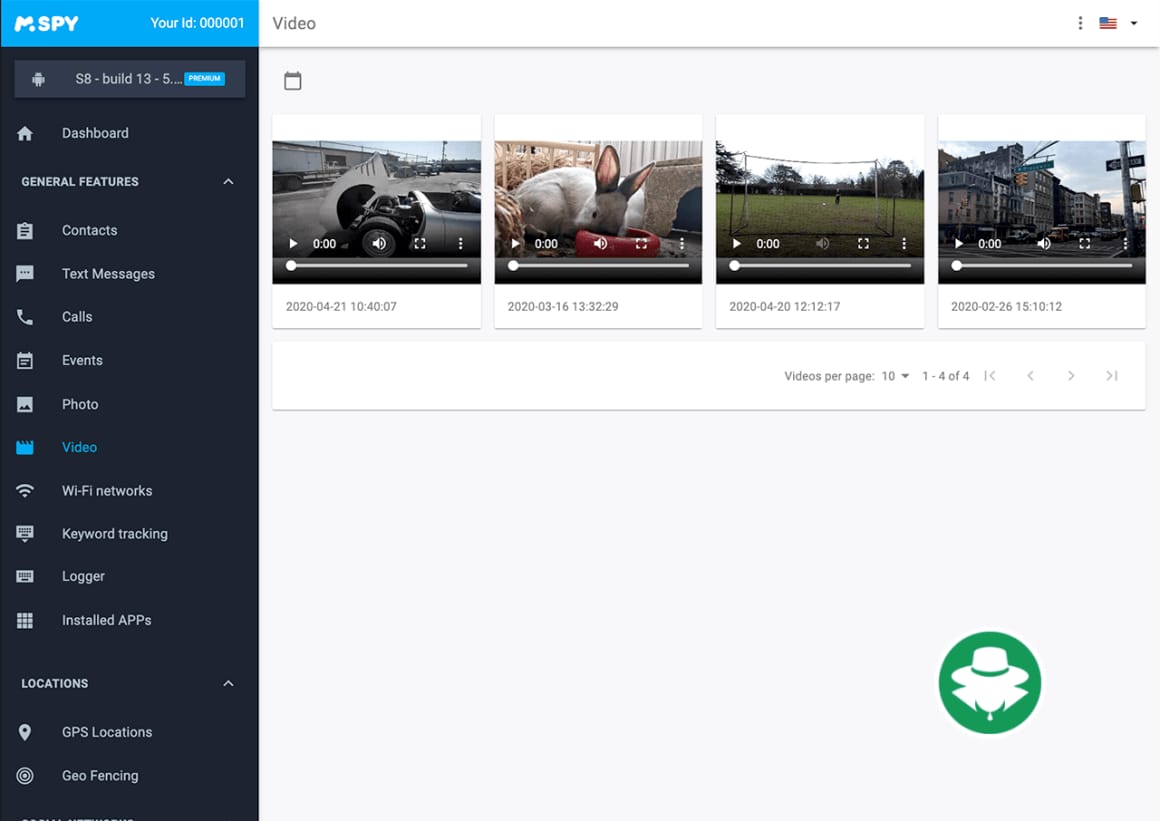Open Text Messages from the sidebar
The image size is (1160, 821).
click(24, 273)
